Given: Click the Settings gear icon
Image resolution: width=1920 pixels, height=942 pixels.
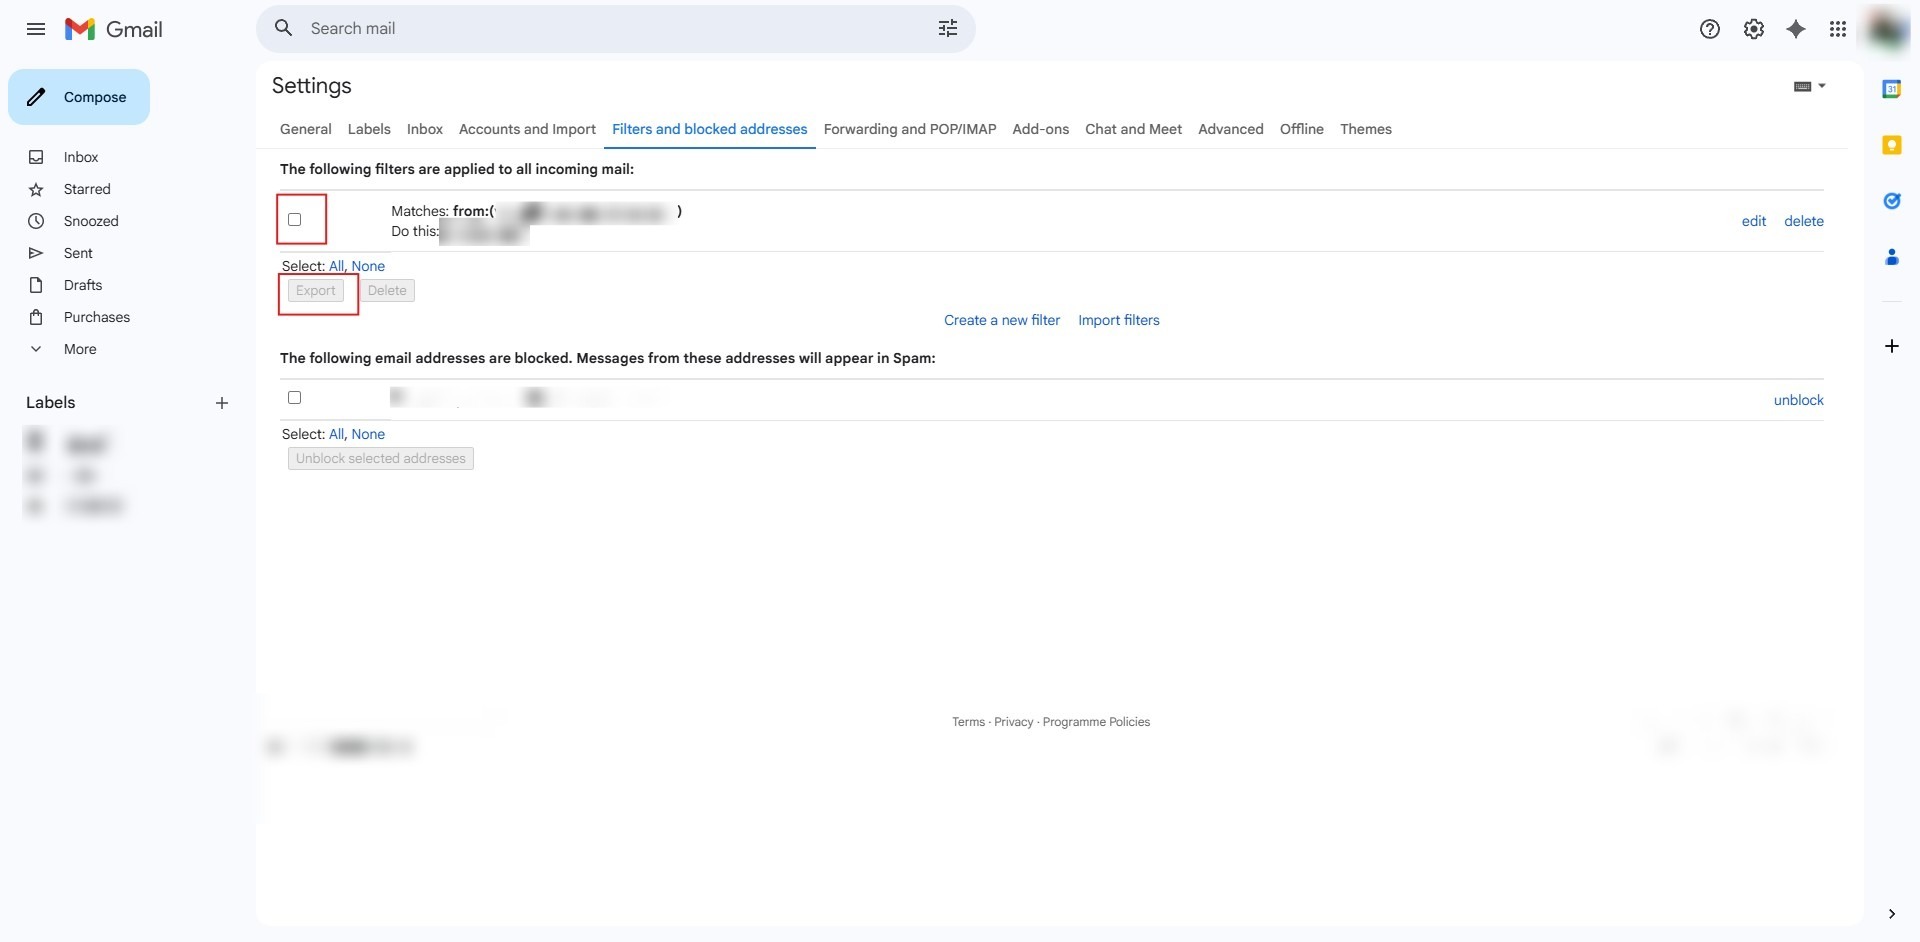Looking at the screenshot, I should coord(1753,29).
